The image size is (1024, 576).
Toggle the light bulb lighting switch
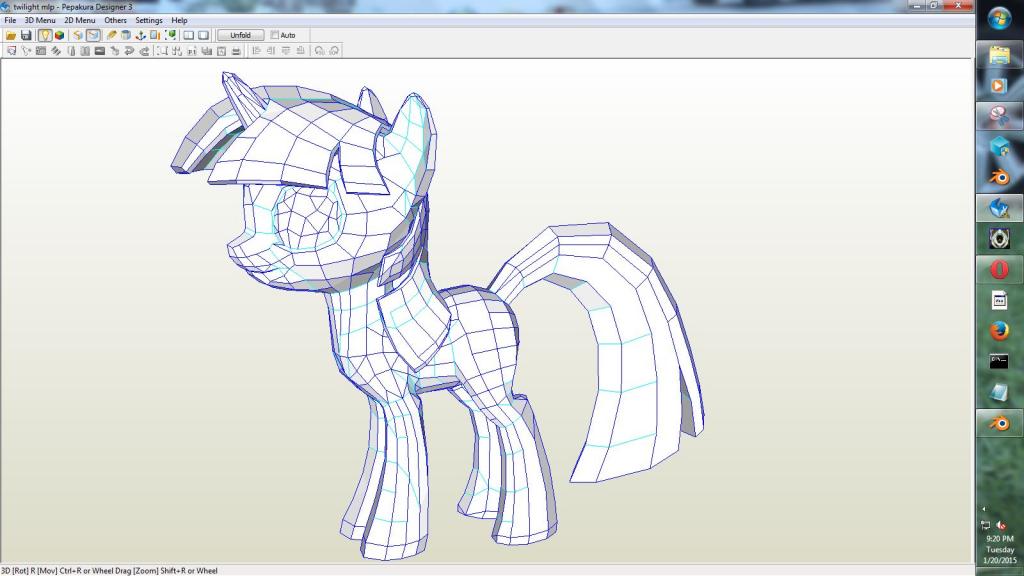tap(44, 35)
